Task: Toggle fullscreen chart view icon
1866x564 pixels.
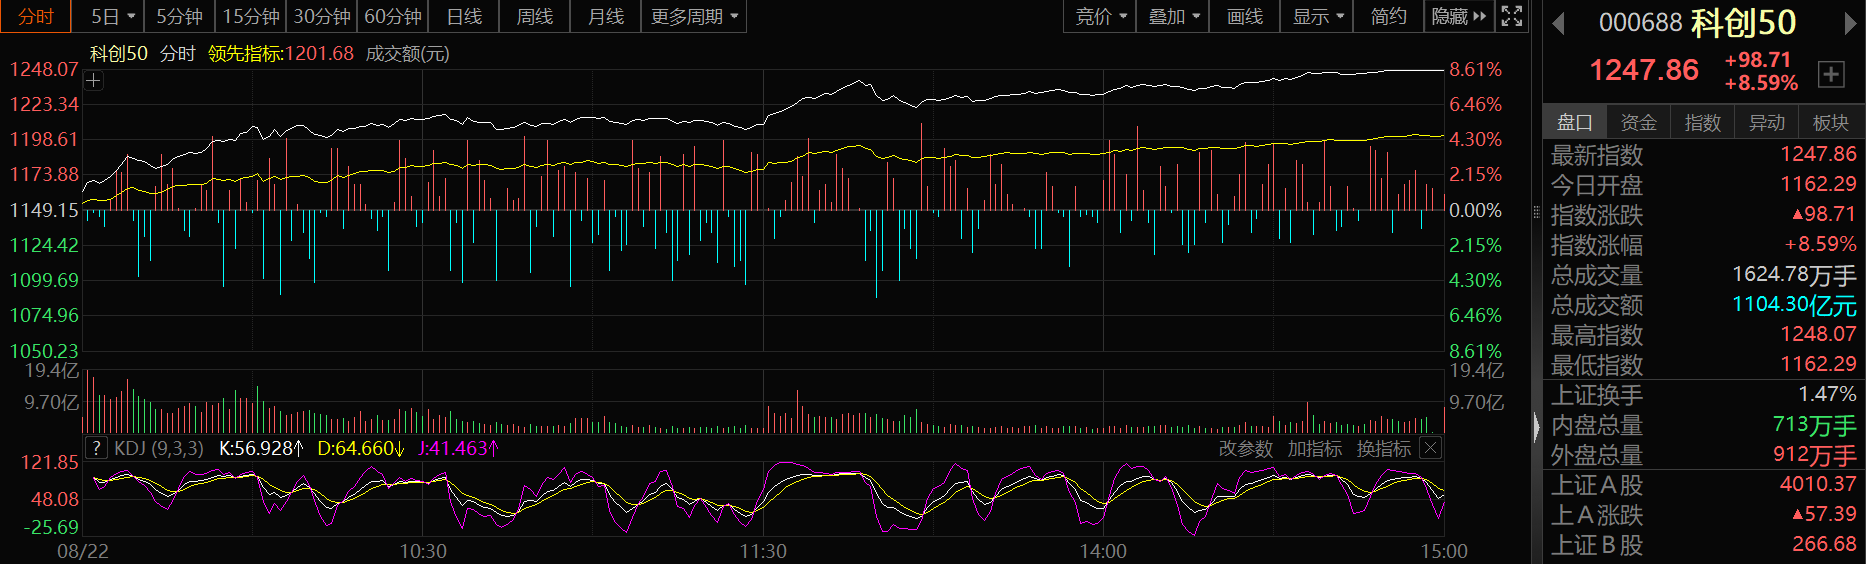Action: point(1512,16)
